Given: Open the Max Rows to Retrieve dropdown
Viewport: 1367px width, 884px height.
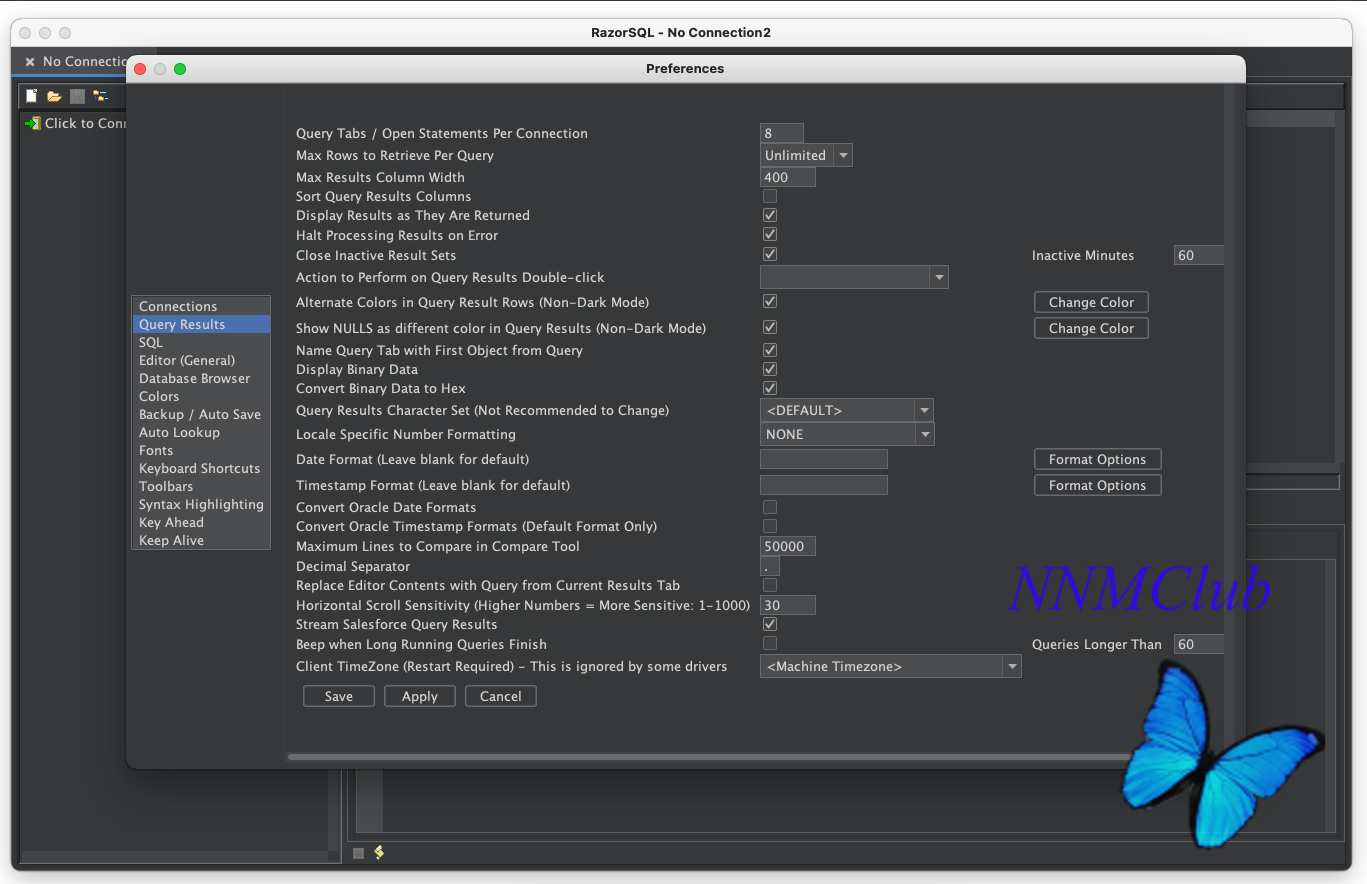Looking at the screenshot, I should (806, 155).
